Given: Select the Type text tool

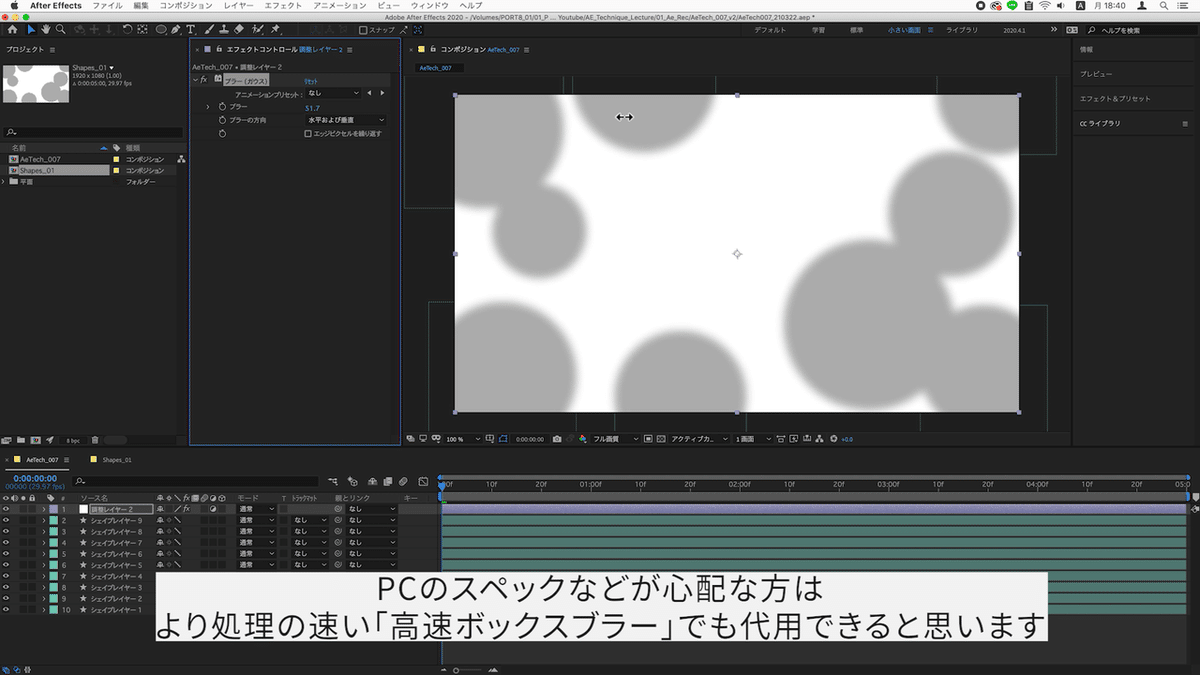Looking at the screenshot, I should point(191,30).
